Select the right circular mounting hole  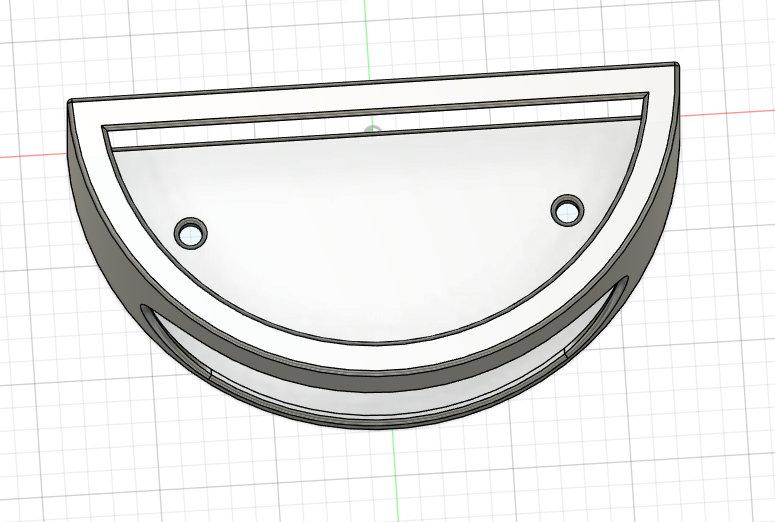click(567, 210)
